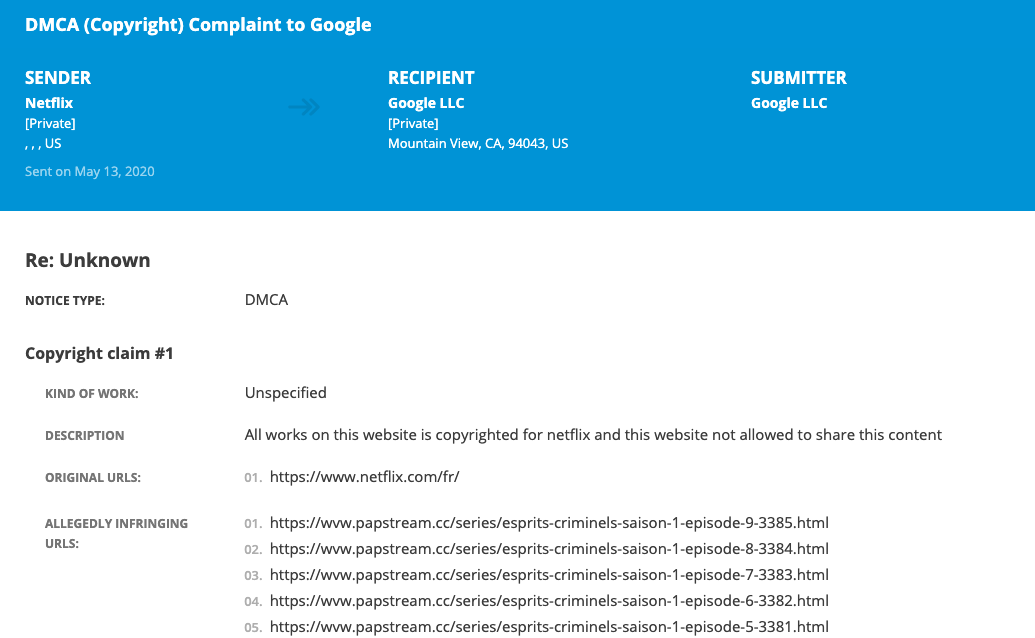Click the Copyright claim #1 heading

tap(99, 353)
